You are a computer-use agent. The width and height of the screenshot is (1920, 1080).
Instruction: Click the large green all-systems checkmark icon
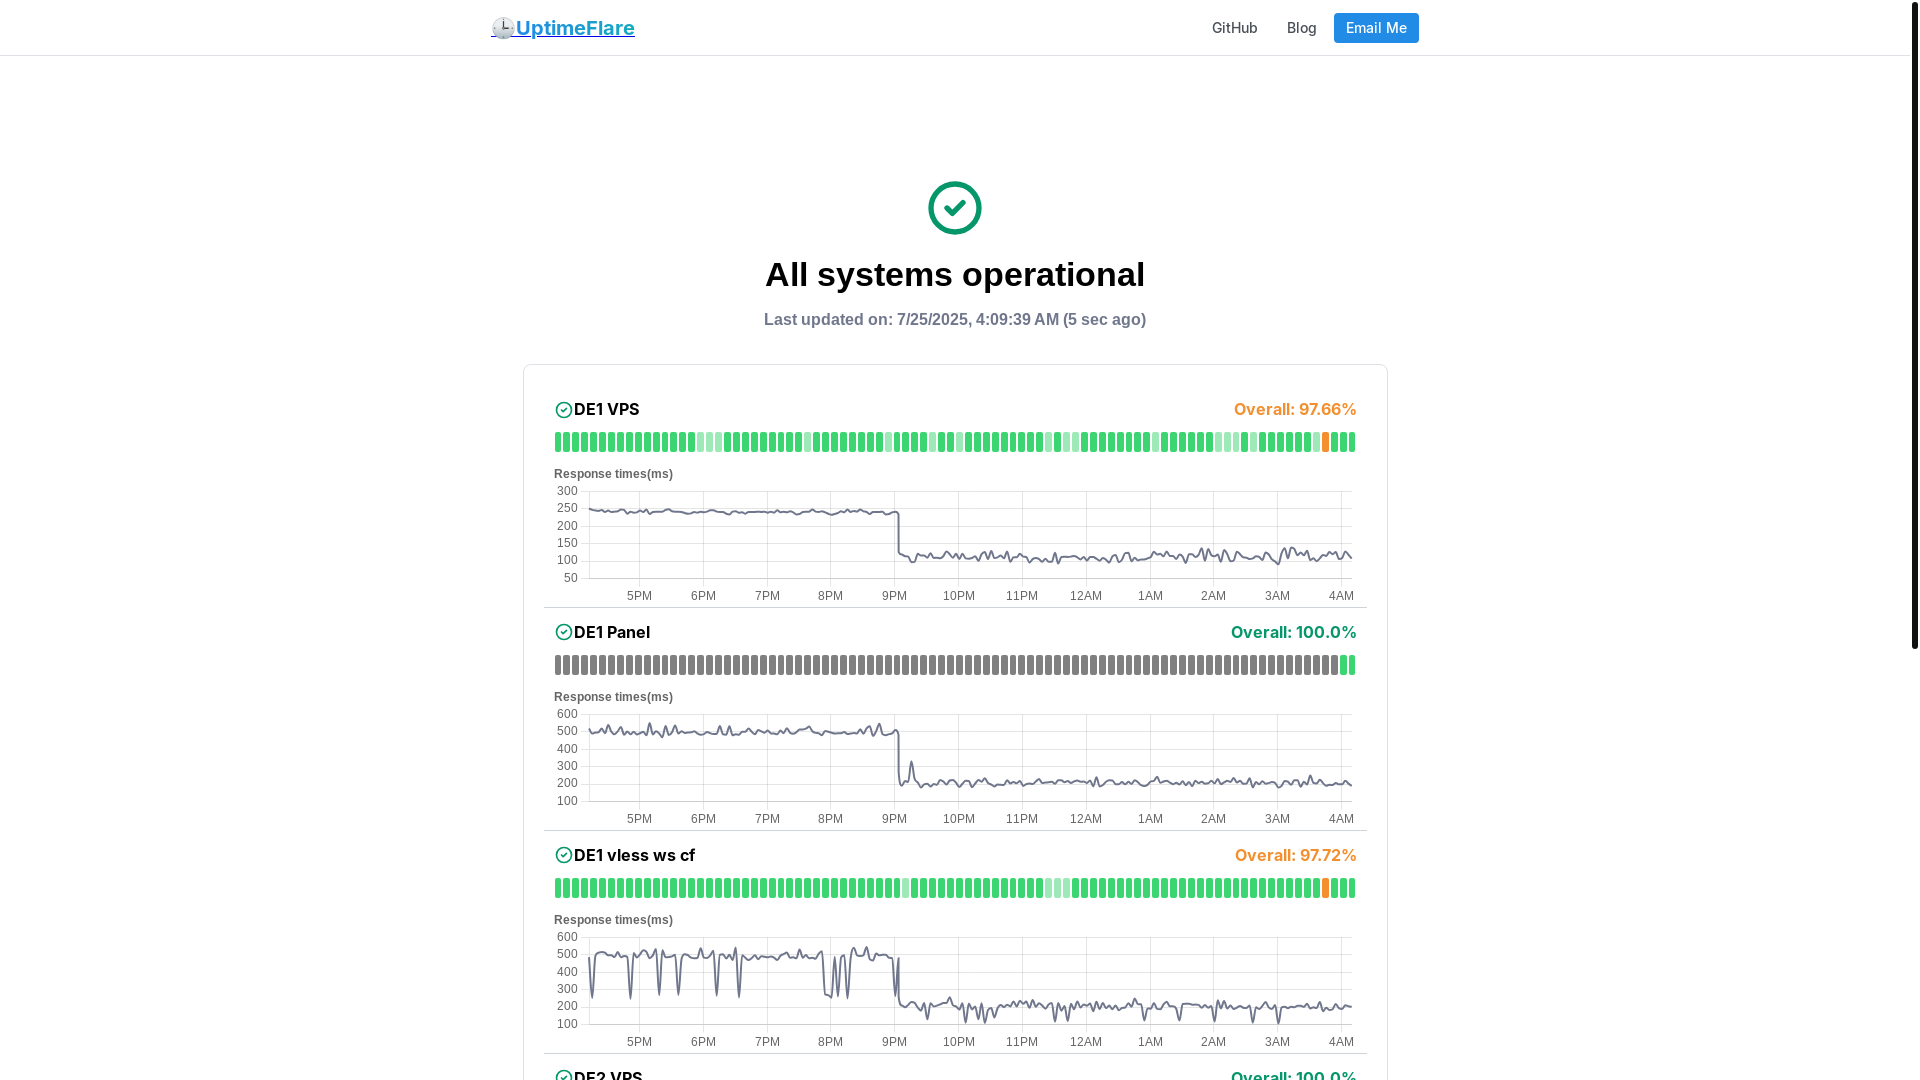(x=955, y=208)
